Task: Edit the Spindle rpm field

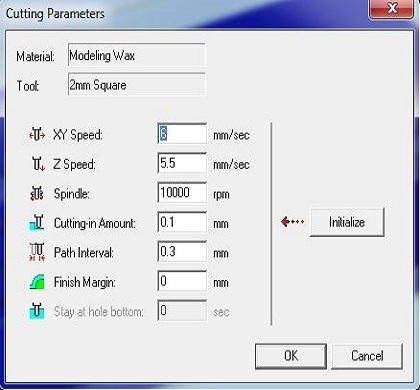Action: [x=182, y=193]
